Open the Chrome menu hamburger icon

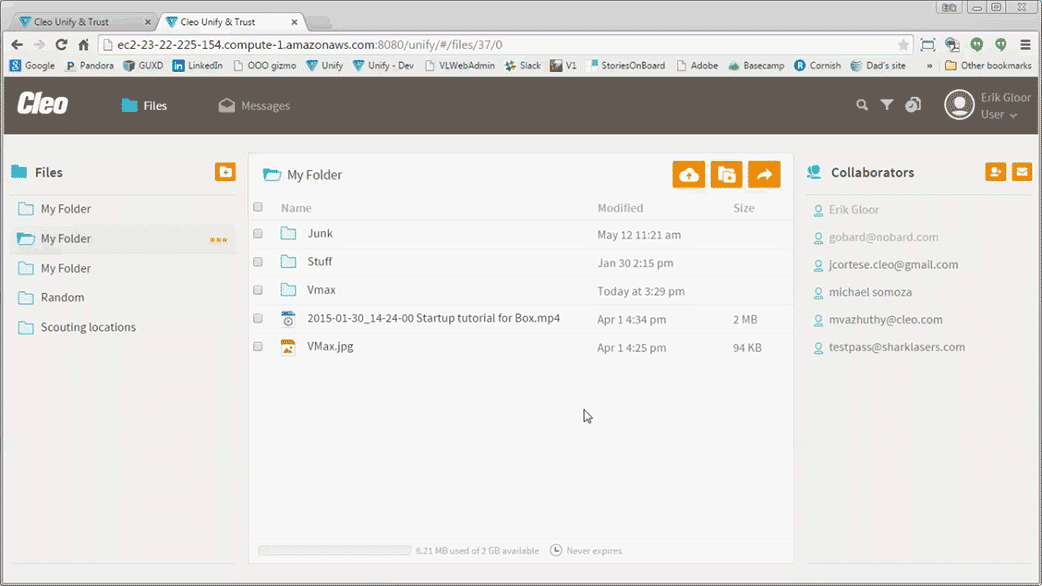(1025, 45)
